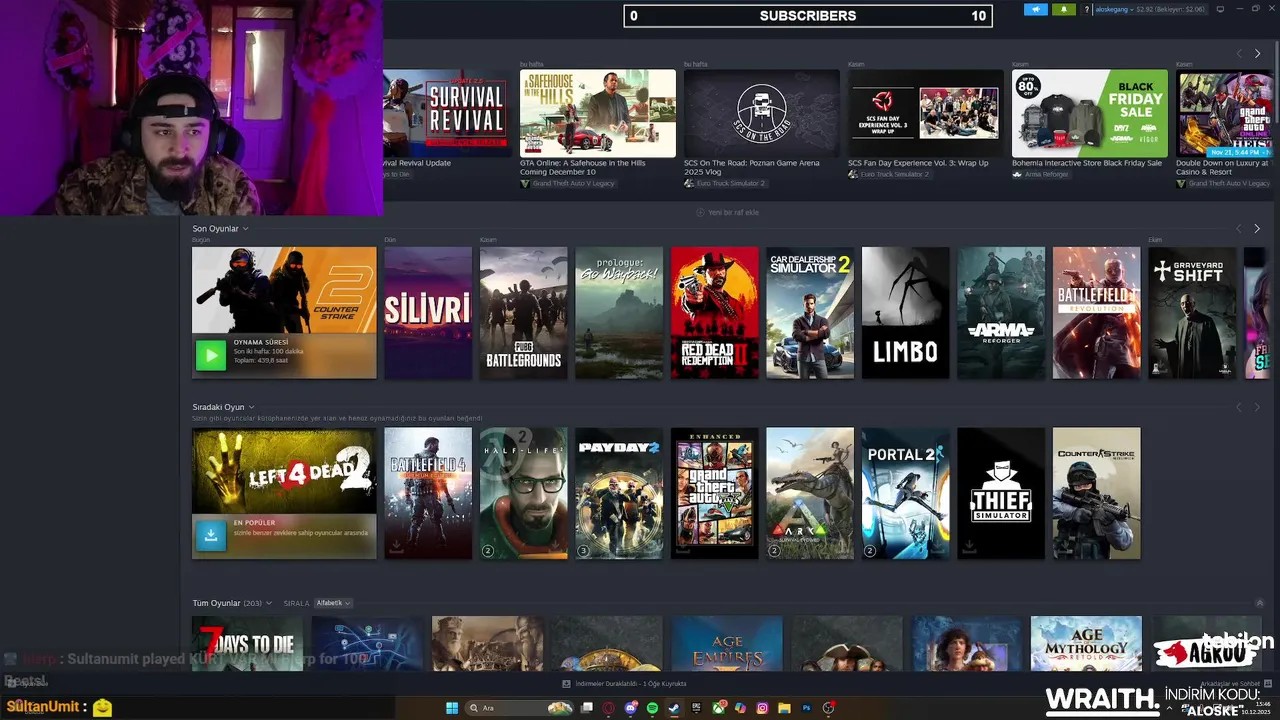Open Battlefield 1 Revolution cover
Viewport: 1280px width, 720px height.
coord(1096,313)
